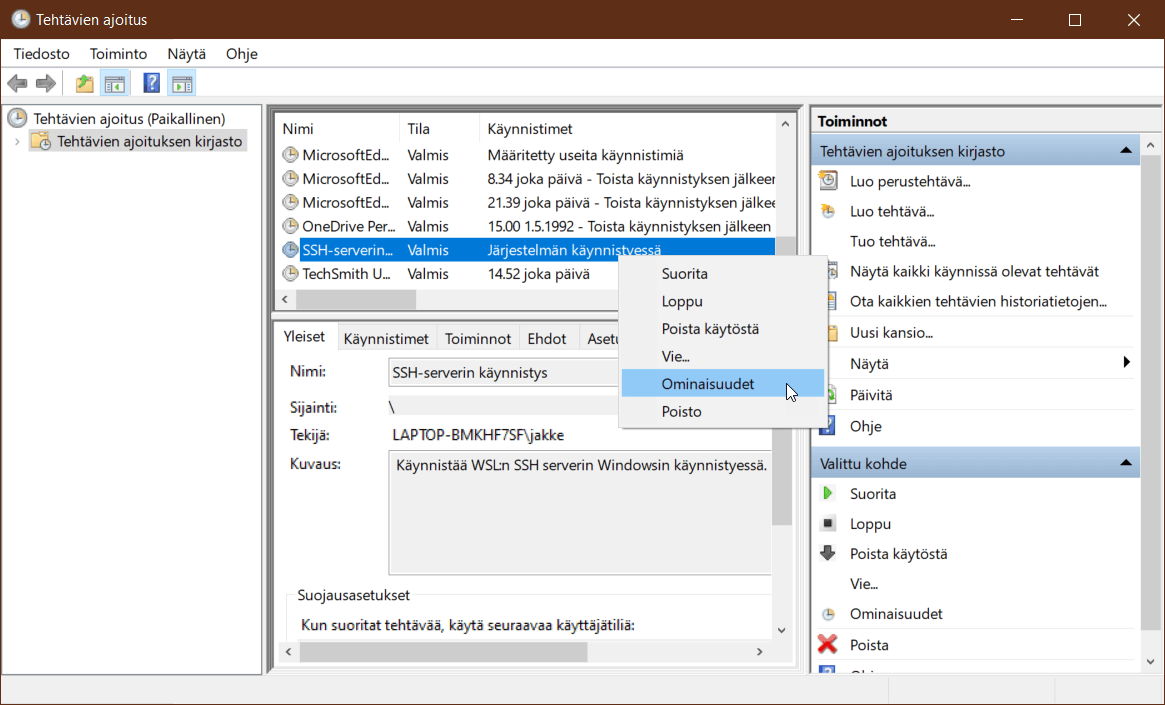The width and height of the screenshot is (1165, 705).
Task: Click the green Suorita icon in Valittu kohde
Action: (x=828, y=494)
